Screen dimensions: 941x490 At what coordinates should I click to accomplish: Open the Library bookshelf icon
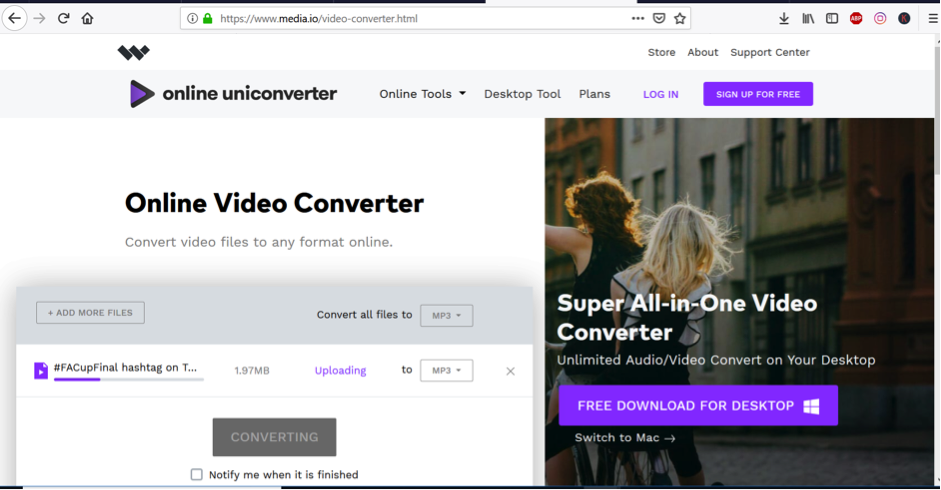pos(808,19)
